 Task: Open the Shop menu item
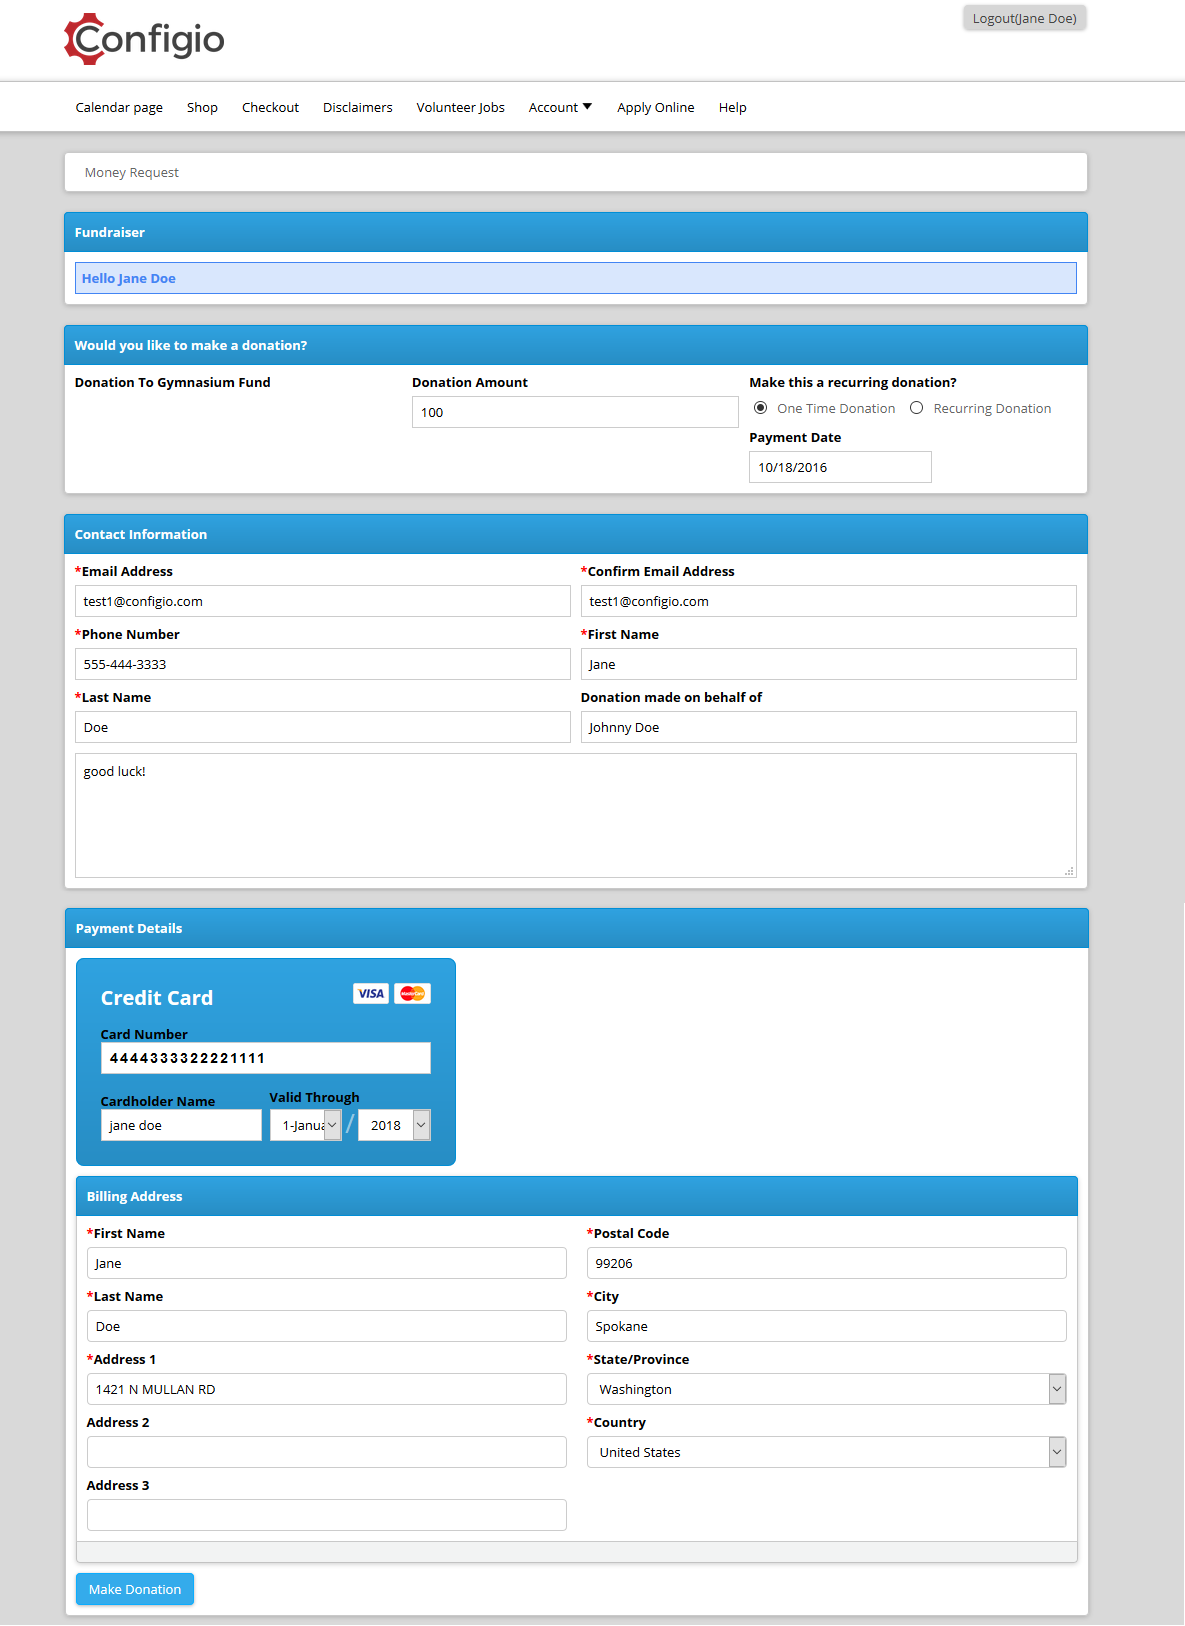point(202,107)
